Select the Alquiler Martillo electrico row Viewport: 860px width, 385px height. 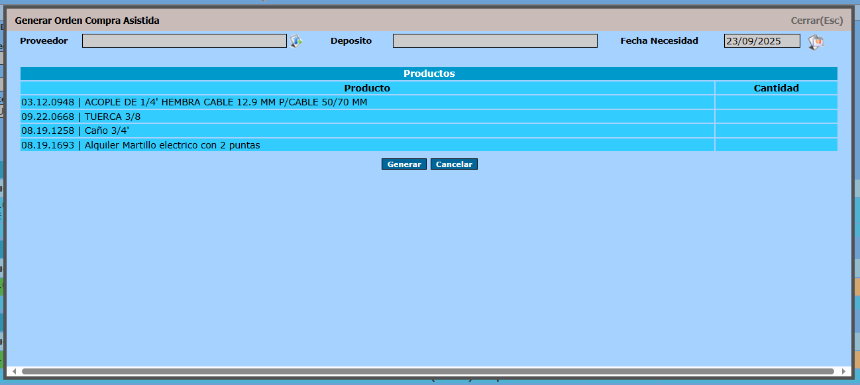coord(367,145)
